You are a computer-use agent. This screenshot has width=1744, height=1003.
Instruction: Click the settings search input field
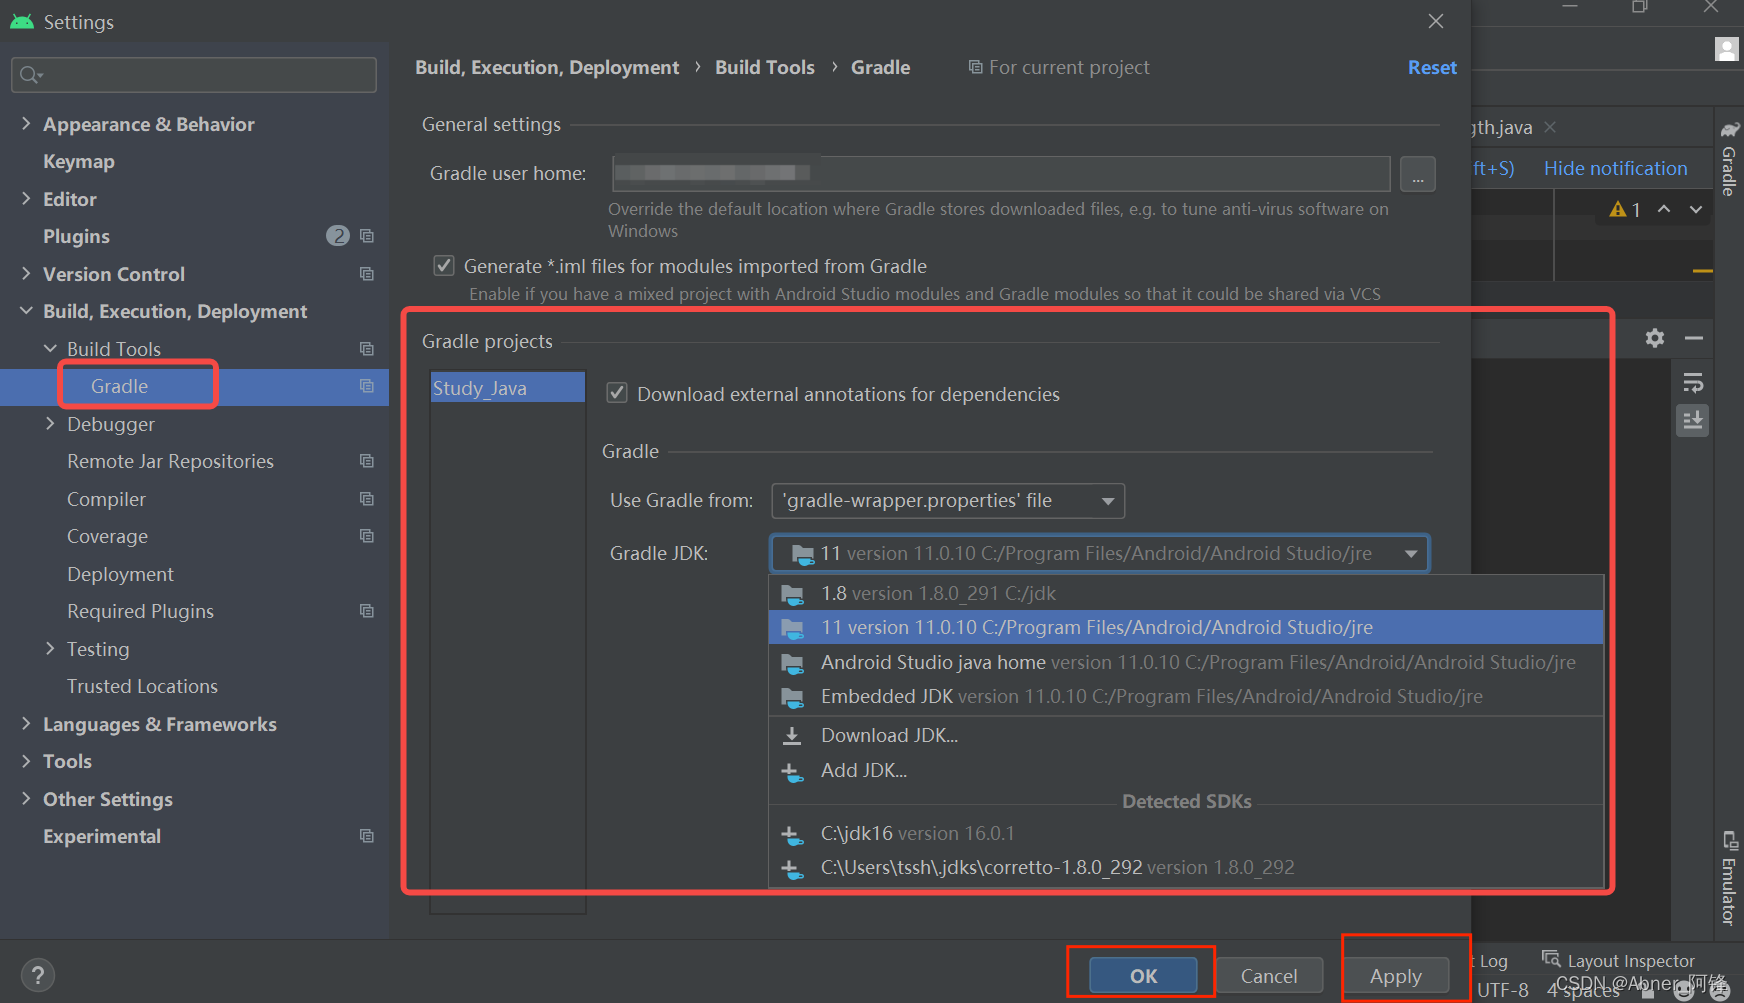point(194,75)
